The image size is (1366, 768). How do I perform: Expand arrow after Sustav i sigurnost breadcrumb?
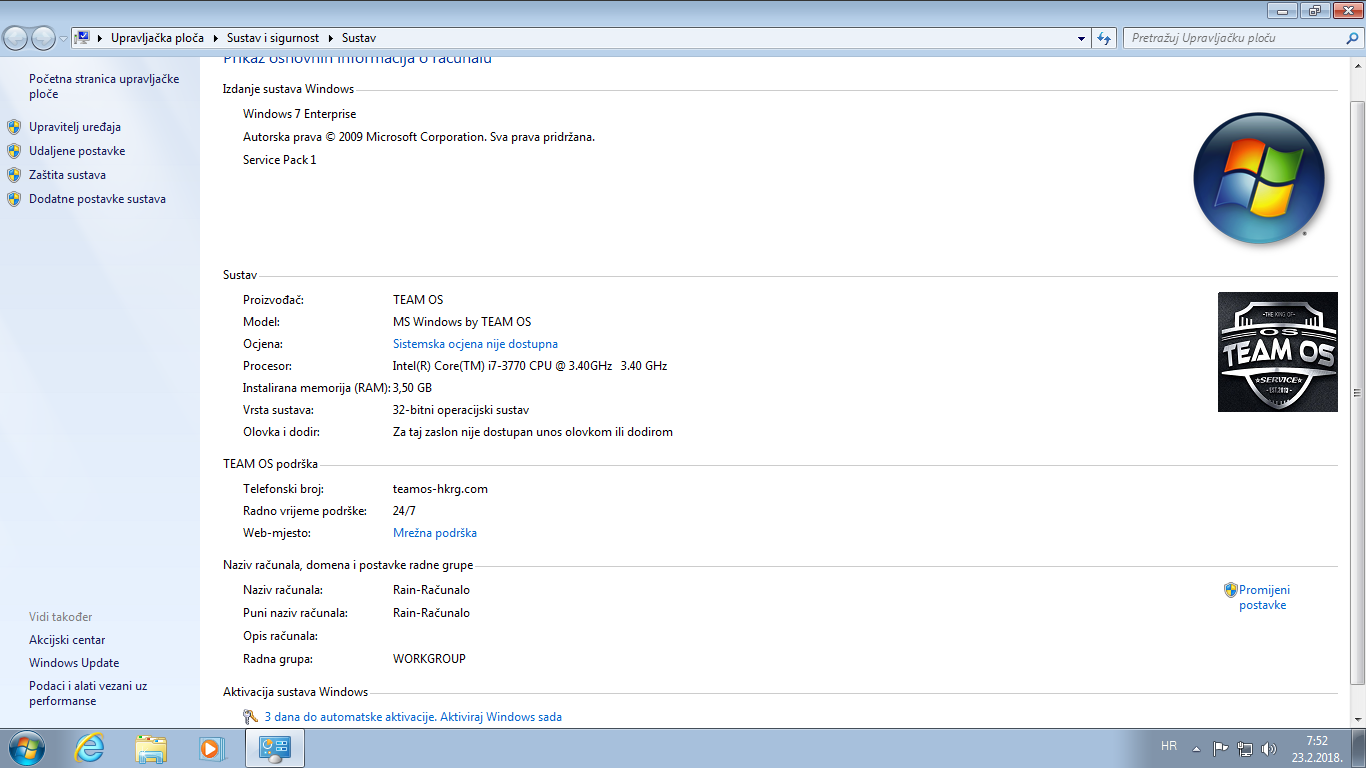[x=331, y=38]
